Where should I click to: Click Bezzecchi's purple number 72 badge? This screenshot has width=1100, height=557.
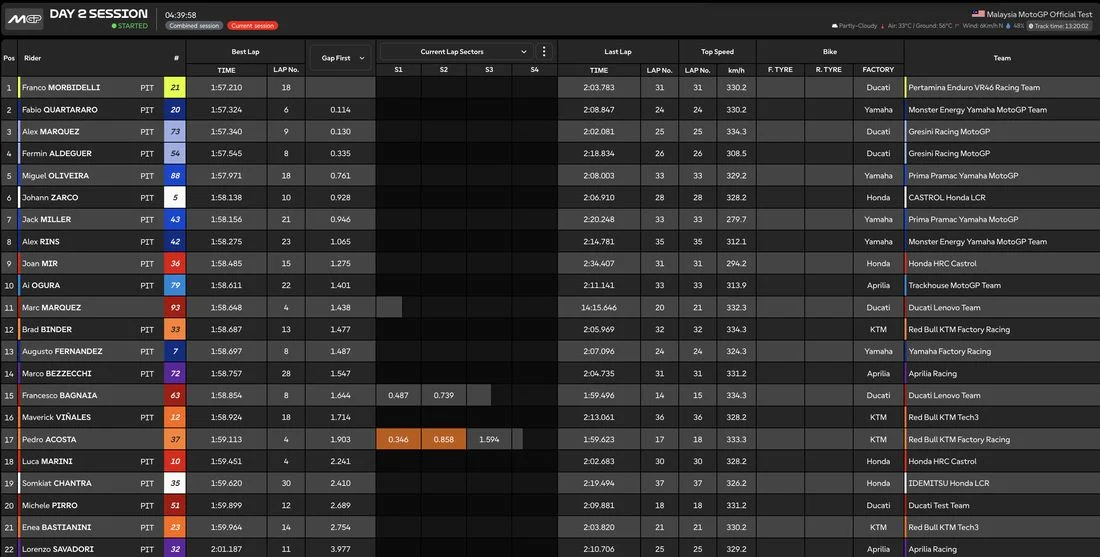pos(175,373)
